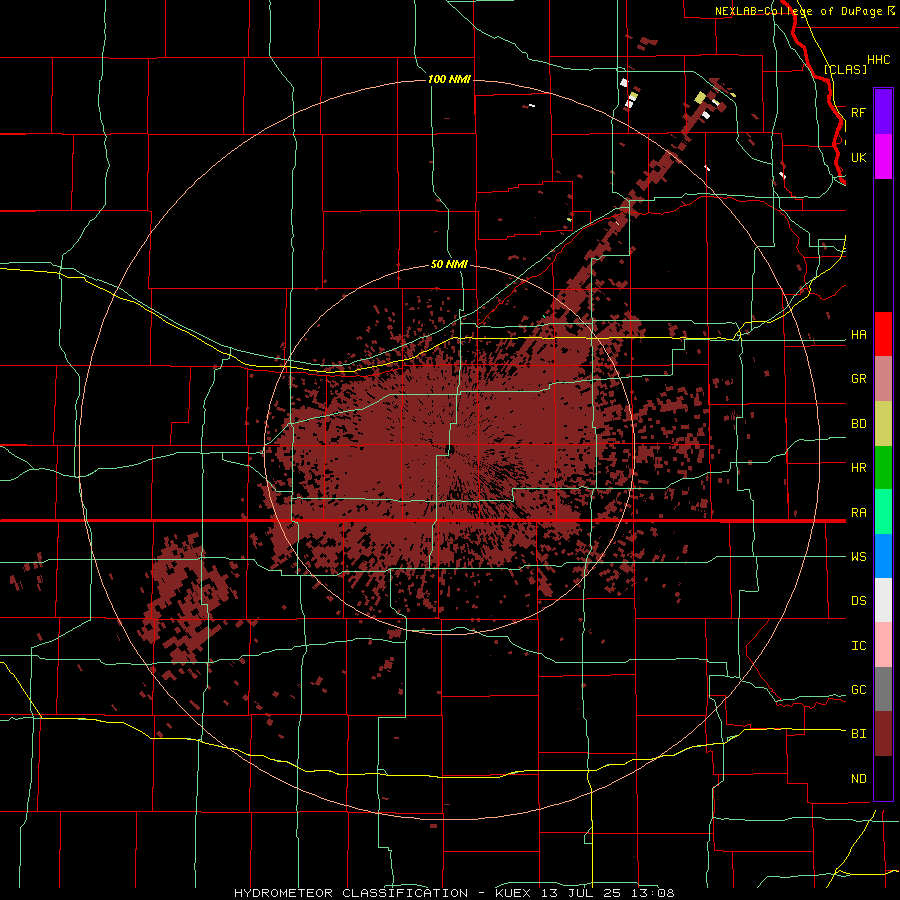The height and width of the screenshot is (900, 900).
Task: Click the ND black legend swatch
Action: pos(883,778)
